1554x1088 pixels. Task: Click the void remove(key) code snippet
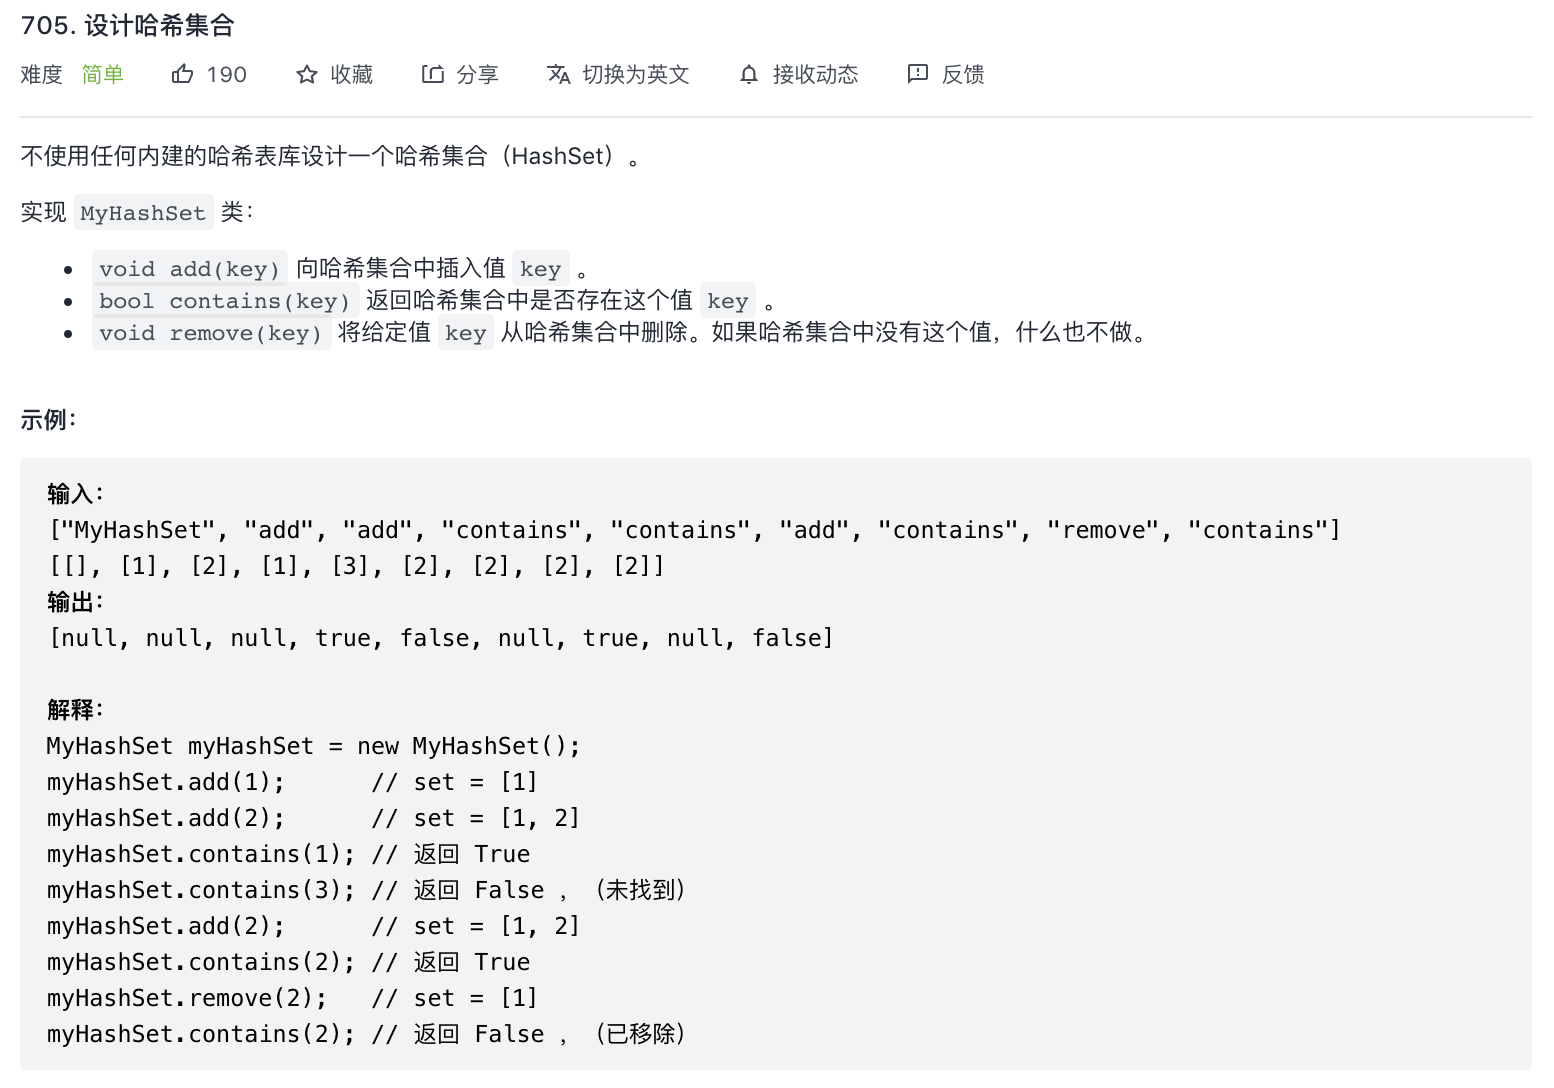(210, 333)
